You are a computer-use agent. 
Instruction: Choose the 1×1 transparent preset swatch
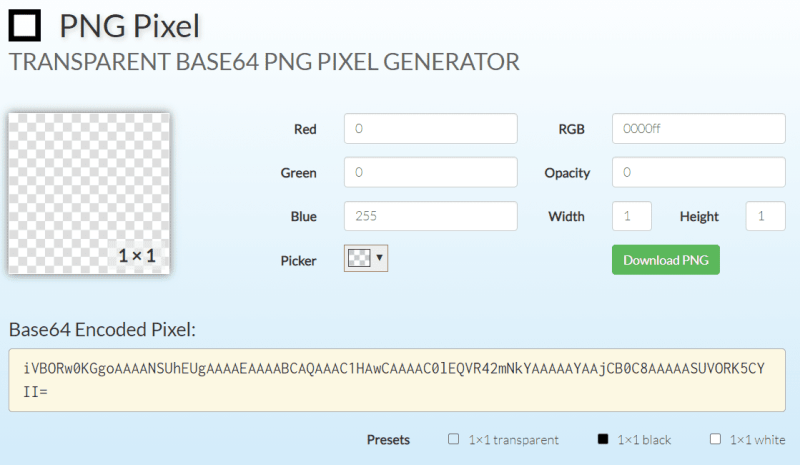coord(454,439)
